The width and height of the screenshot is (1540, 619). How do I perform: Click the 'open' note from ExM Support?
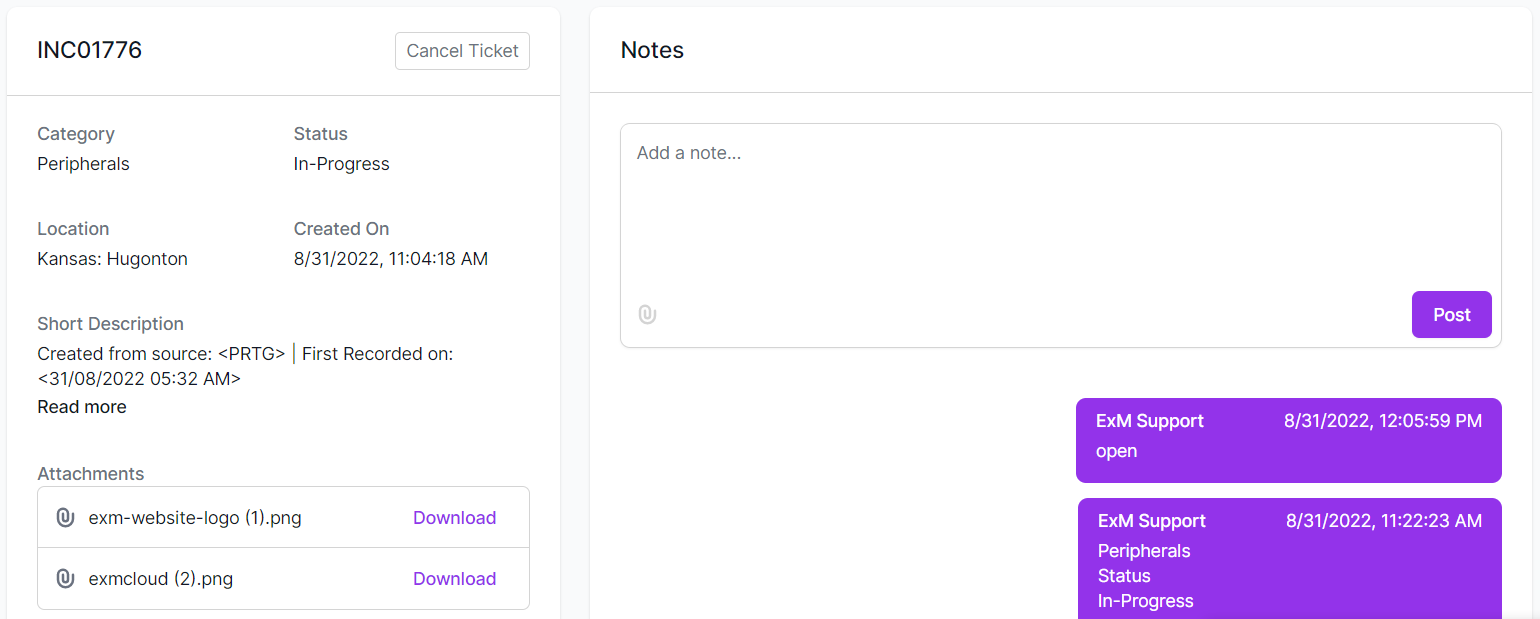pos(1289,440)
